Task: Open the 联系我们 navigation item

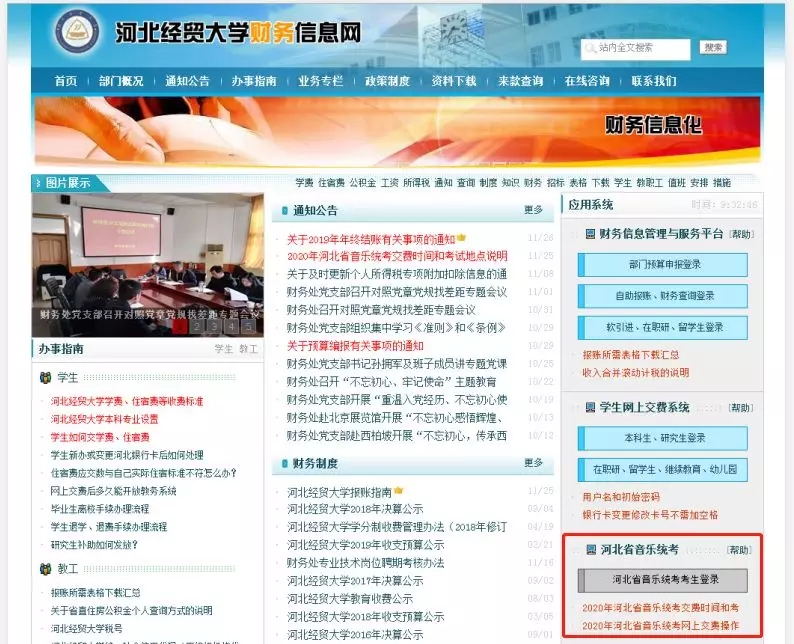Action: pos(654,81)
